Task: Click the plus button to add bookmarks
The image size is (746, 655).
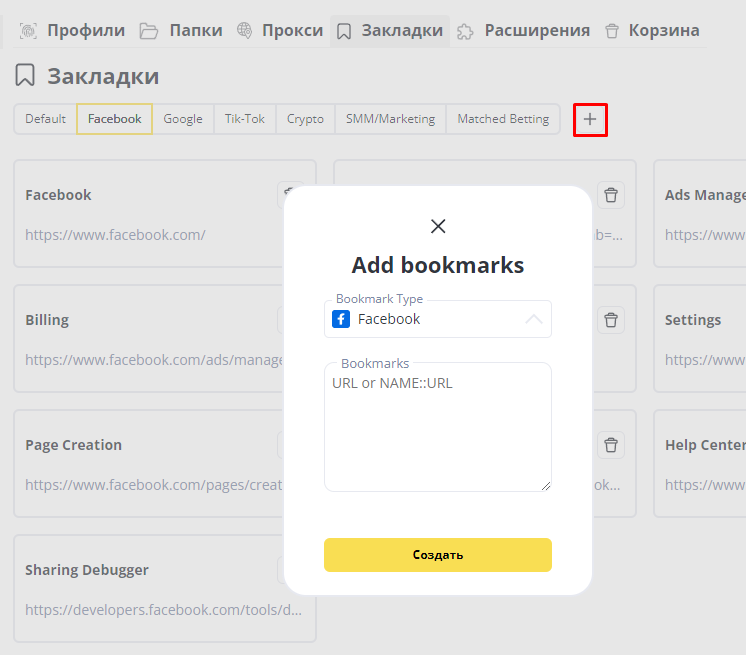Action: [x=590, y=119]
